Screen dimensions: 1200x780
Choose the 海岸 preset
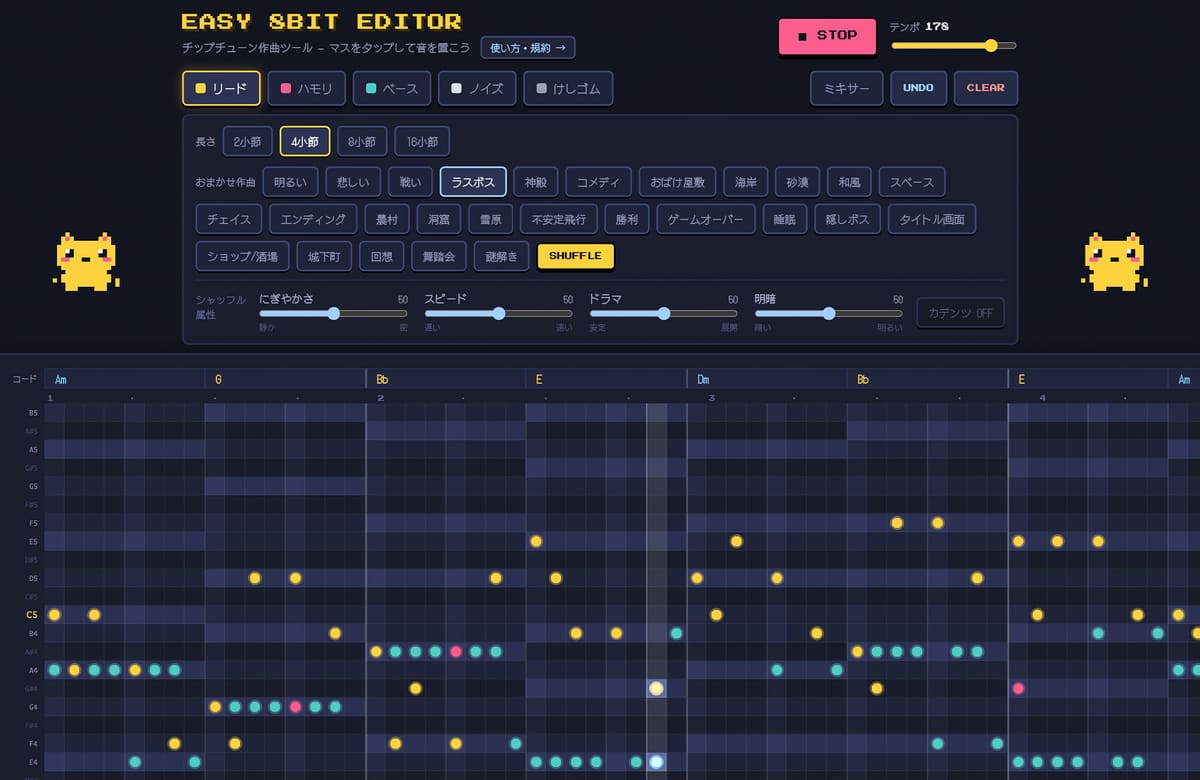coord(745,182)
